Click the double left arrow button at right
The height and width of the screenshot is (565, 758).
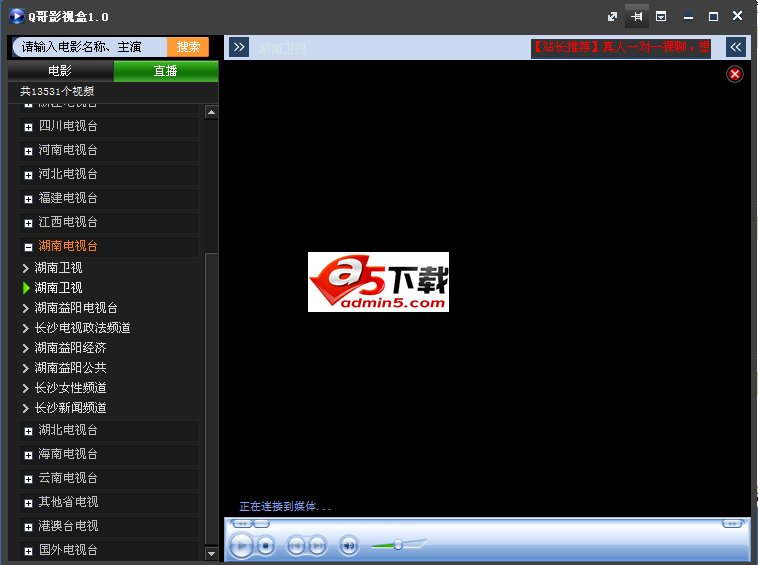(x=735, y=47)
